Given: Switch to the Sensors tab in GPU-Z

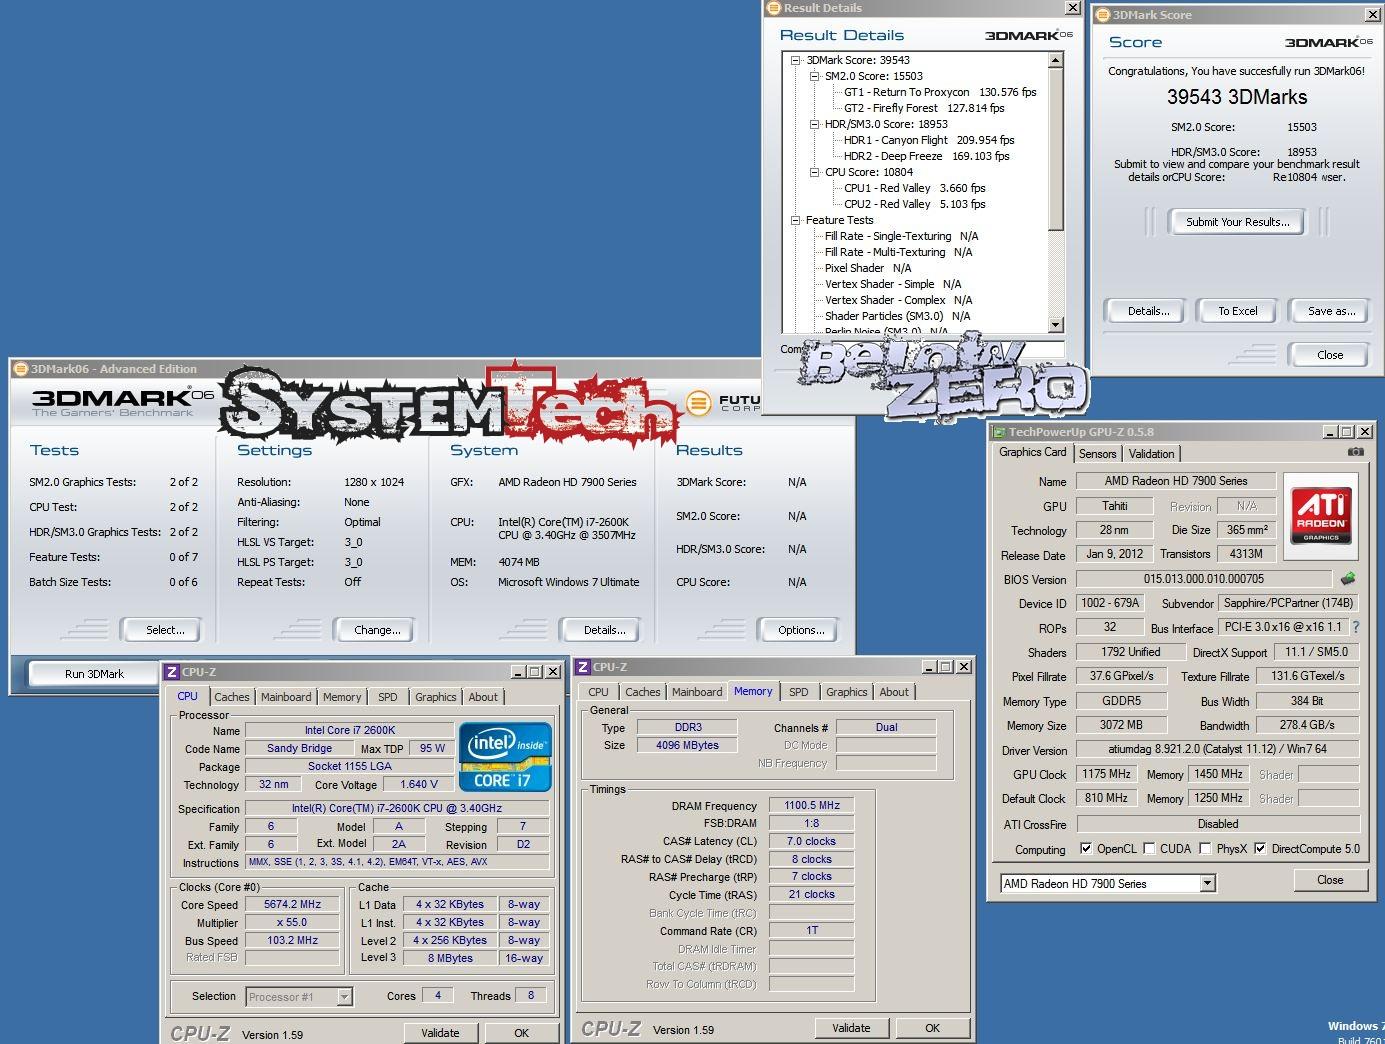Looking at the screenshot, I should coord(1097,454).
